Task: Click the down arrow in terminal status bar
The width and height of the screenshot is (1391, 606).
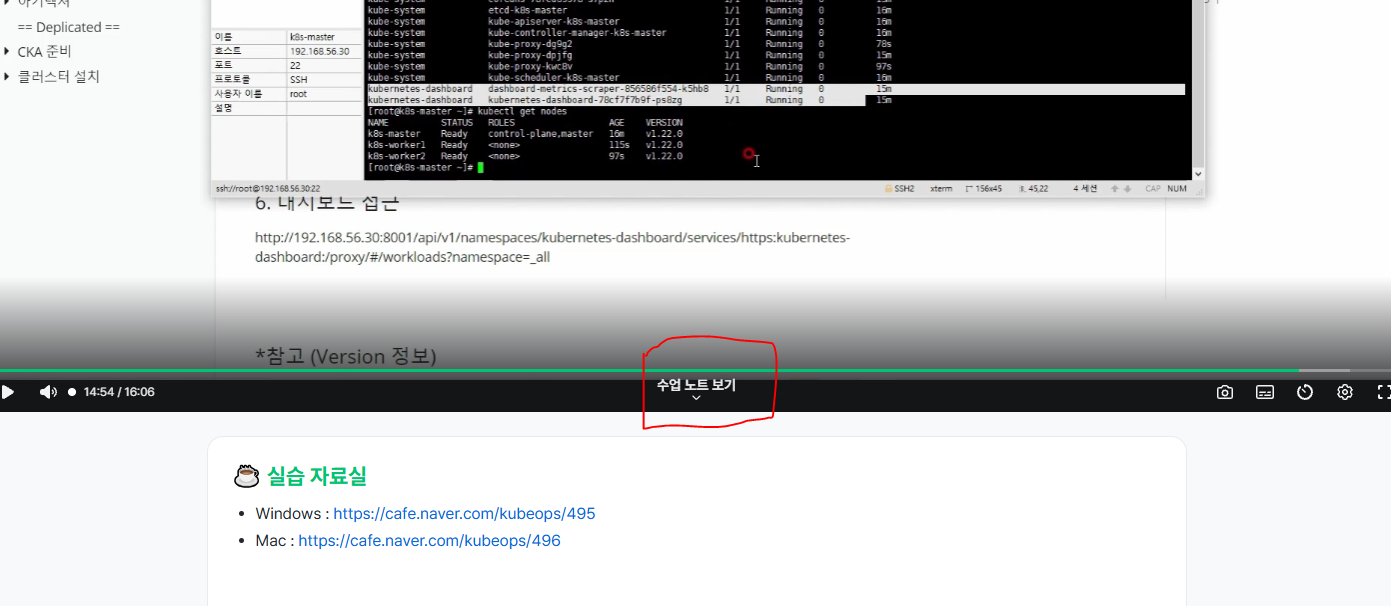Action: click(1127, 188)
